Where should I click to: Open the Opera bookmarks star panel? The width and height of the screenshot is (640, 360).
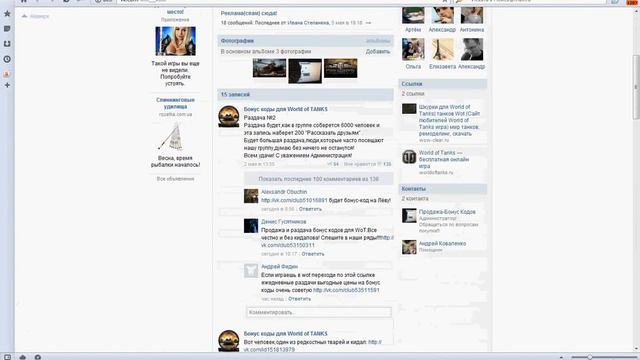pos(7,14)
